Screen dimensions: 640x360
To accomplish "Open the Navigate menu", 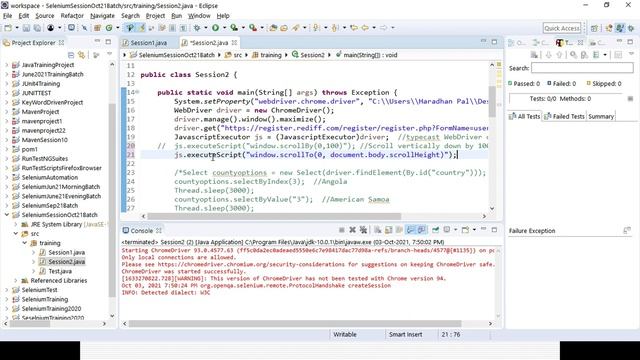I will pyautogui.click(x=102, y=16).
